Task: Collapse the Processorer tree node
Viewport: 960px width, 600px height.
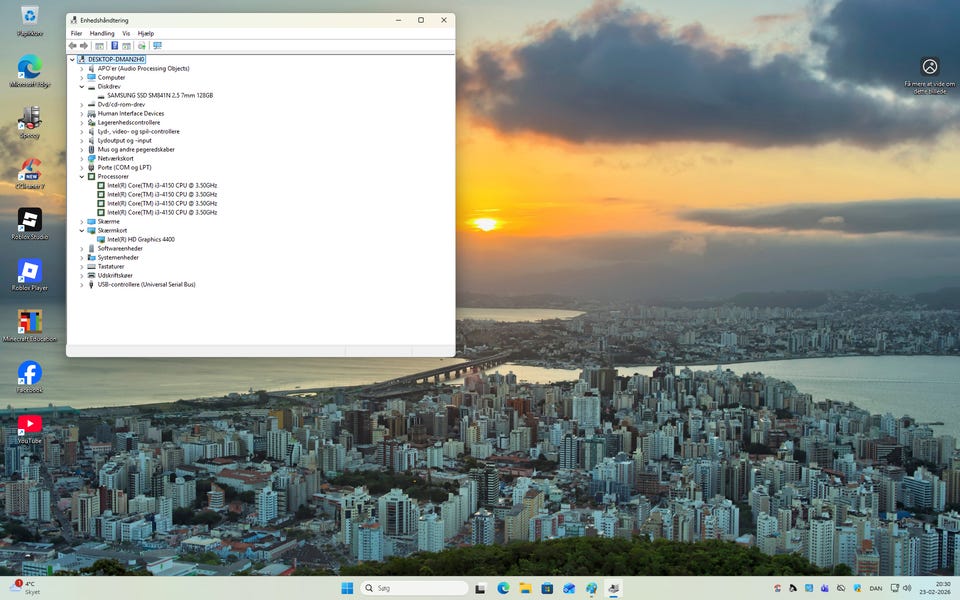Action: point(81,177)
